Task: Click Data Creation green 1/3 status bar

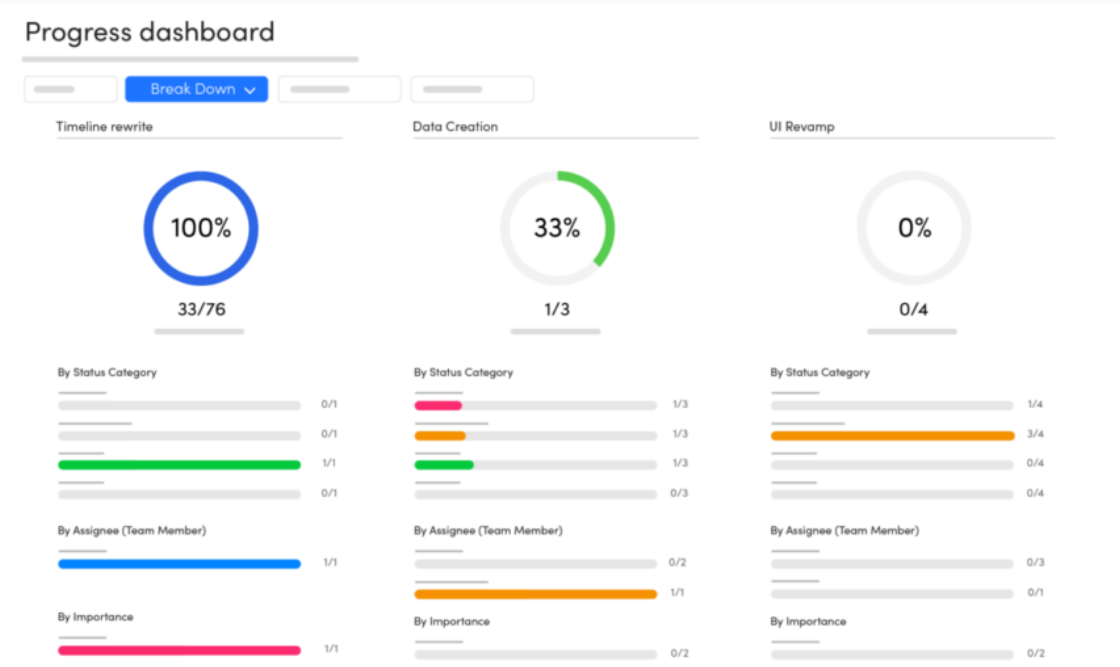Action: 444,465
